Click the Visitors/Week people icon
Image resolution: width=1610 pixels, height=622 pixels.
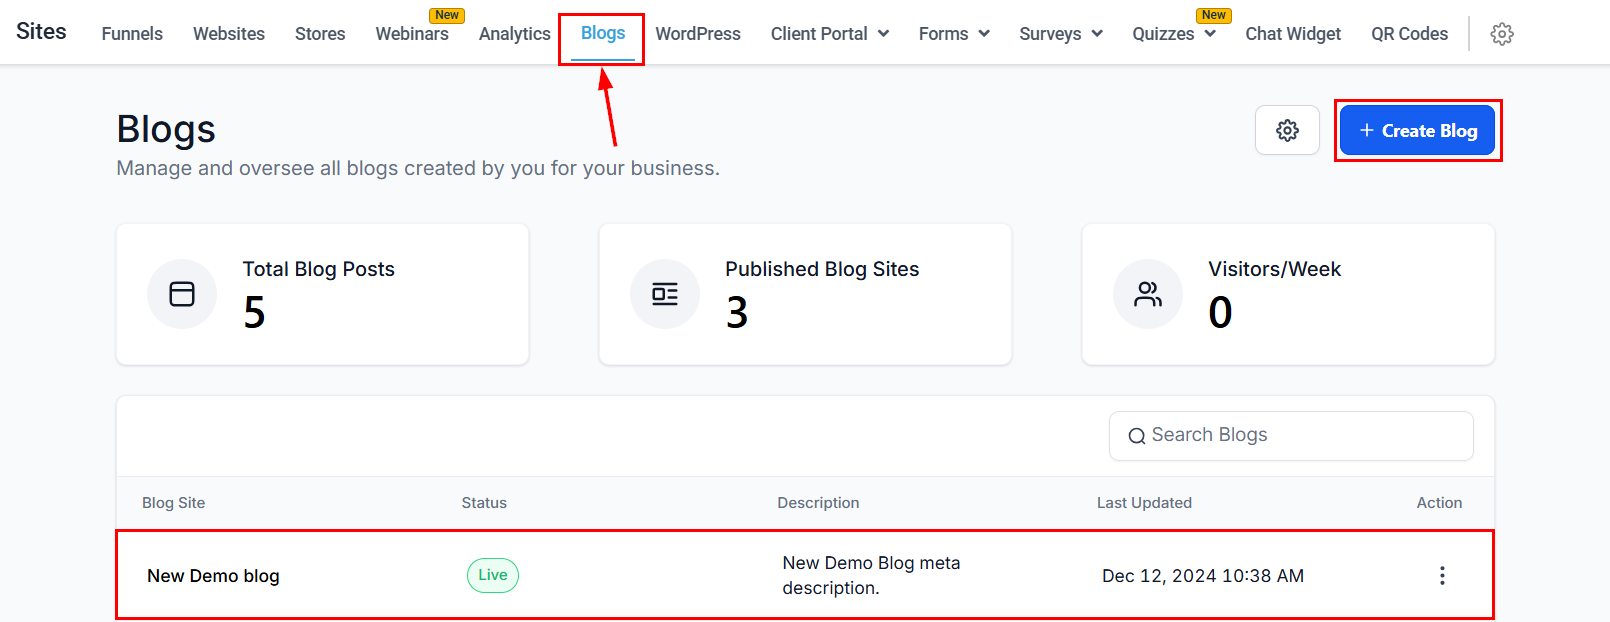(x=1148, y=294)
